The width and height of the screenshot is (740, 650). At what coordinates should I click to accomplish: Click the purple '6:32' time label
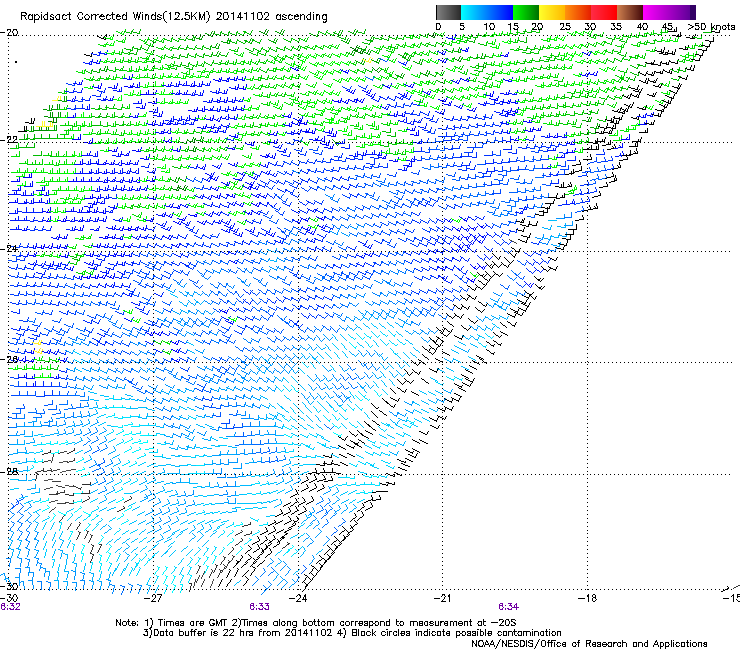click(10, 607)
